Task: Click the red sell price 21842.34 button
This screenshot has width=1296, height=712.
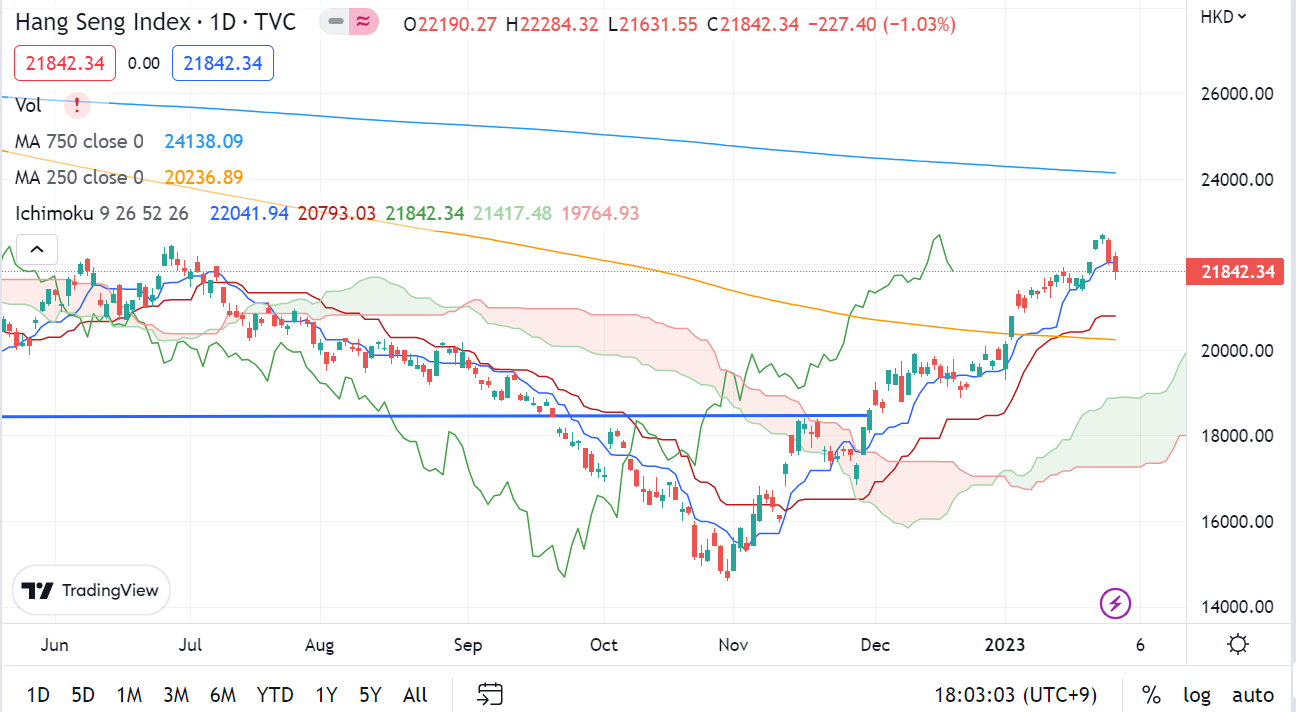Action: point(65,63)
